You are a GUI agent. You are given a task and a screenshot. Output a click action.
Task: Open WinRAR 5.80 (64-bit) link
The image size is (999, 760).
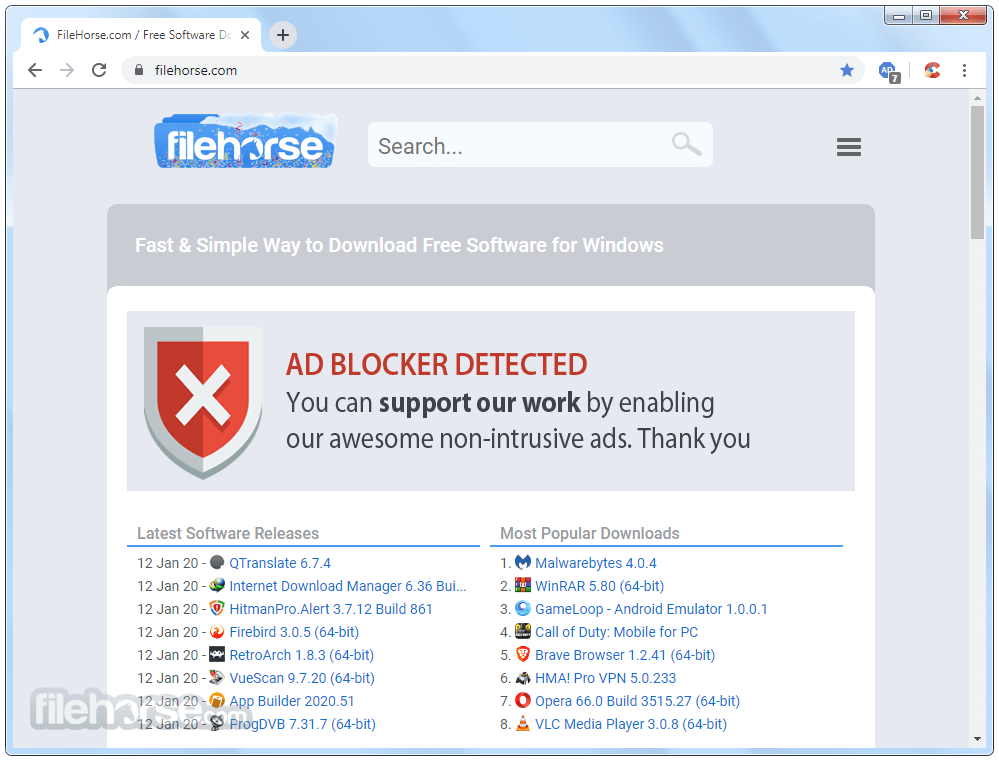click(x=600, y=586)
